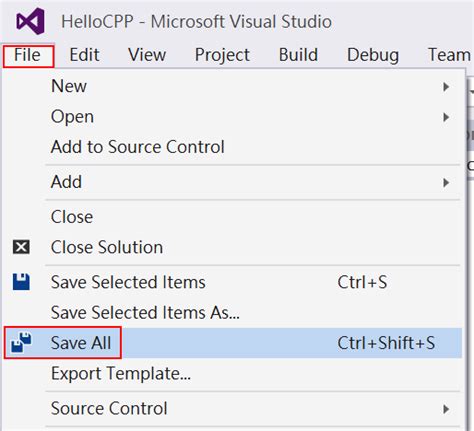Choose Save Selected Items As...
This screenshot has width=474, height=431.
click(145, 313)
